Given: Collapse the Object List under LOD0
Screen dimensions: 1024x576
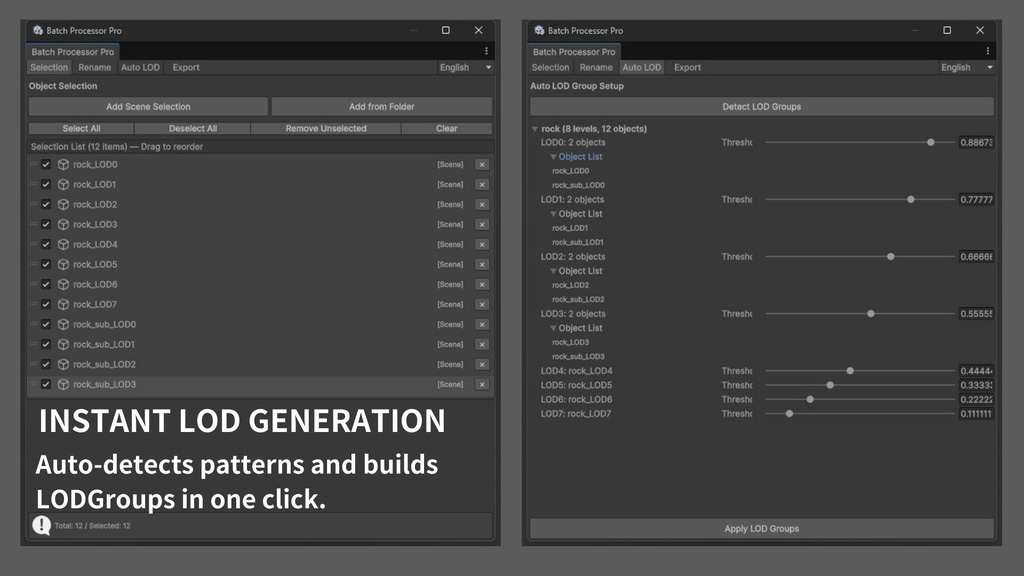Looking at the screenshot, I should tap(552, 156).
